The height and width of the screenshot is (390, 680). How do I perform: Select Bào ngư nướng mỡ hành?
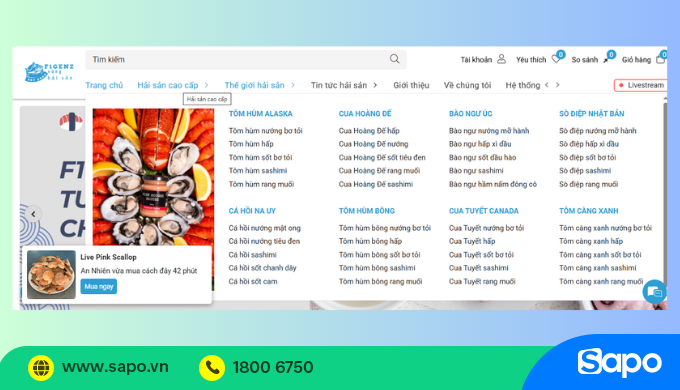click(489, 131)
